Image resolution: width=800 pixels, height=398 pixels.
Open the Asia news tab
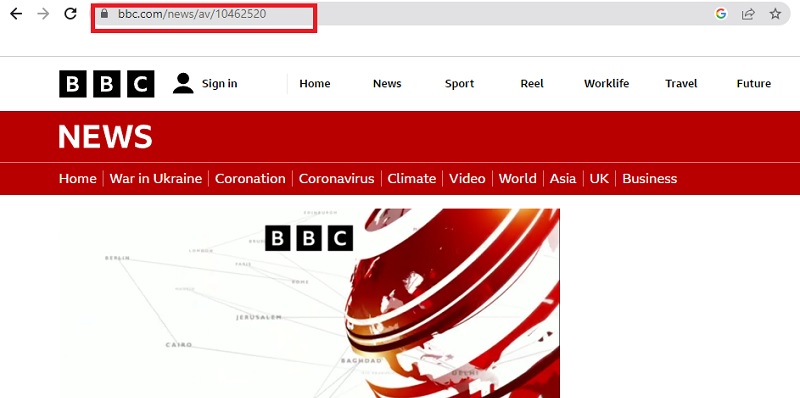563,179
